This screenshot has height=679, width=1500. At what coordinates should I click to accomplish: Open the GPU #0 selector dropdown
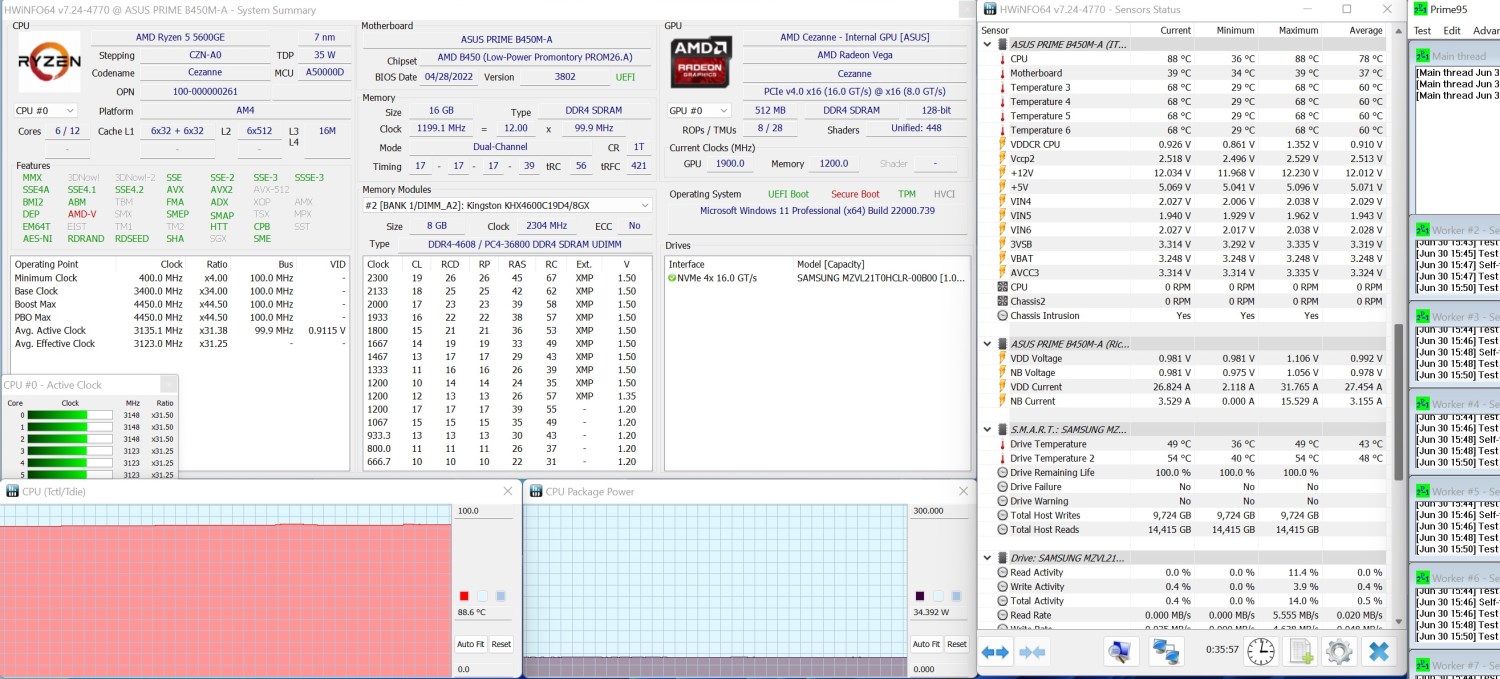click(x=697, y=111)
